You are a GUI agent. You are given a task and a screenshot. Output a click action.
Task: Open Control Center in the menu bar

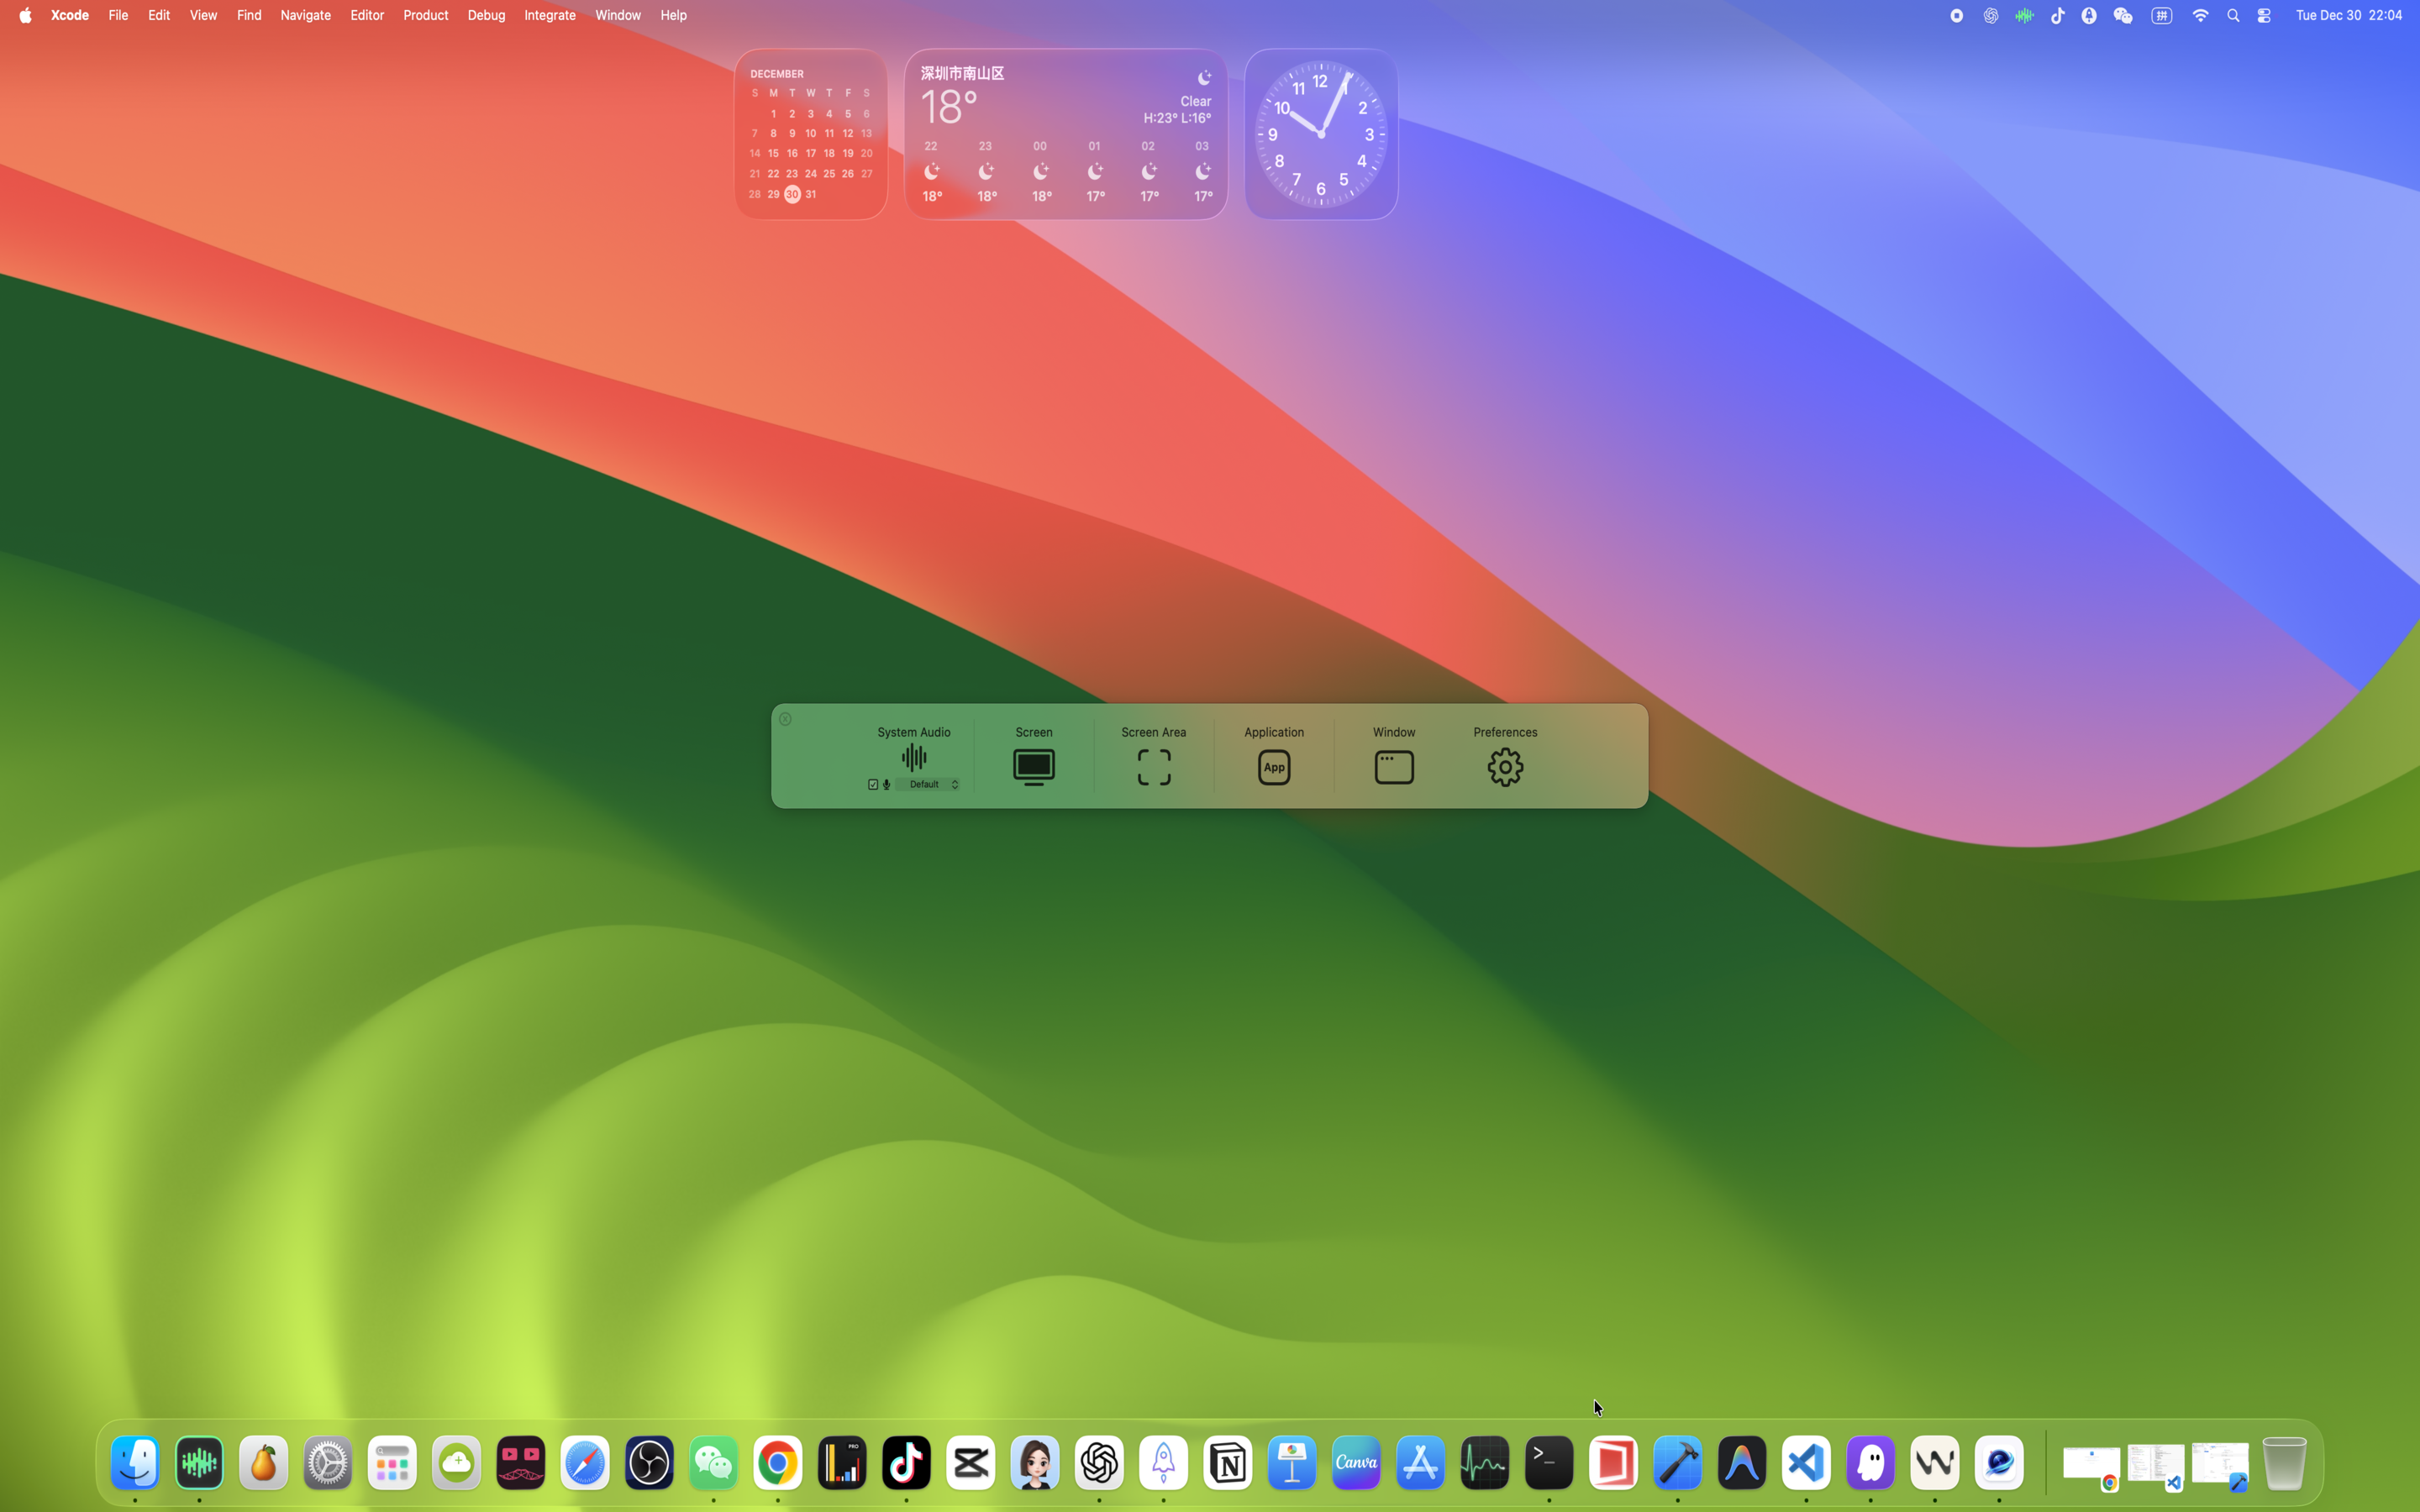(x=2264, y=15)
